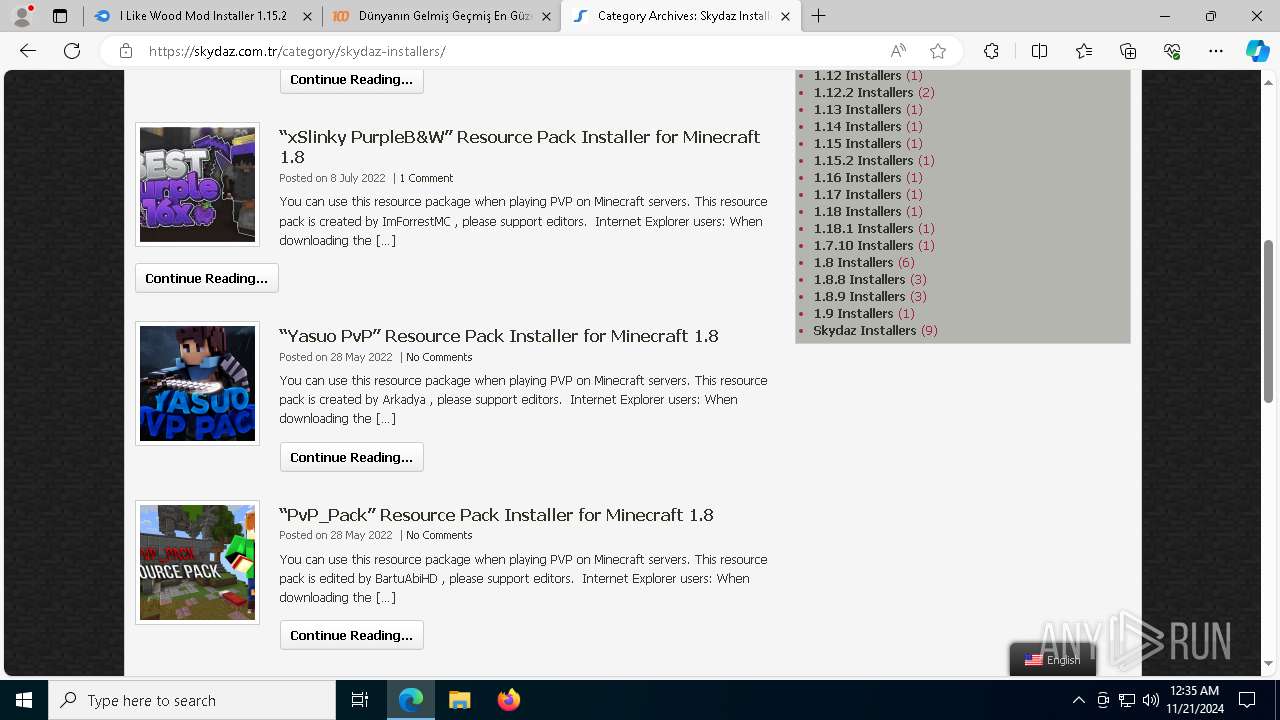Open the 1.16 Installers category

[857, 177]
